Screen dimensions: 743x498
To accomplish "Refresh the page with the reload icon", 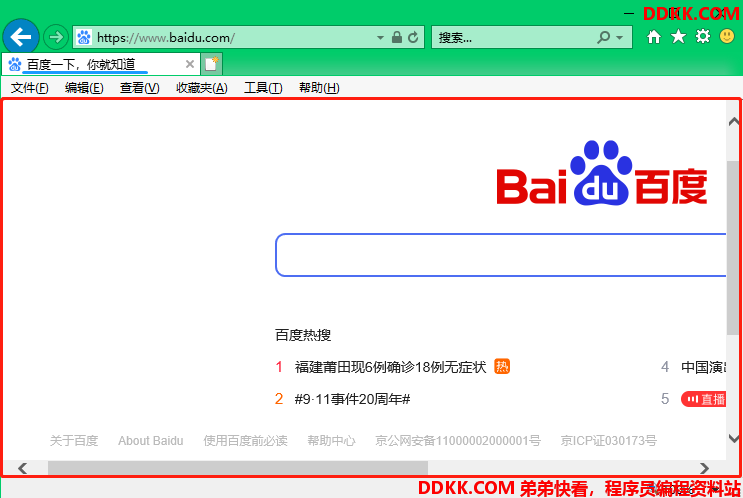I will point(413,37).
